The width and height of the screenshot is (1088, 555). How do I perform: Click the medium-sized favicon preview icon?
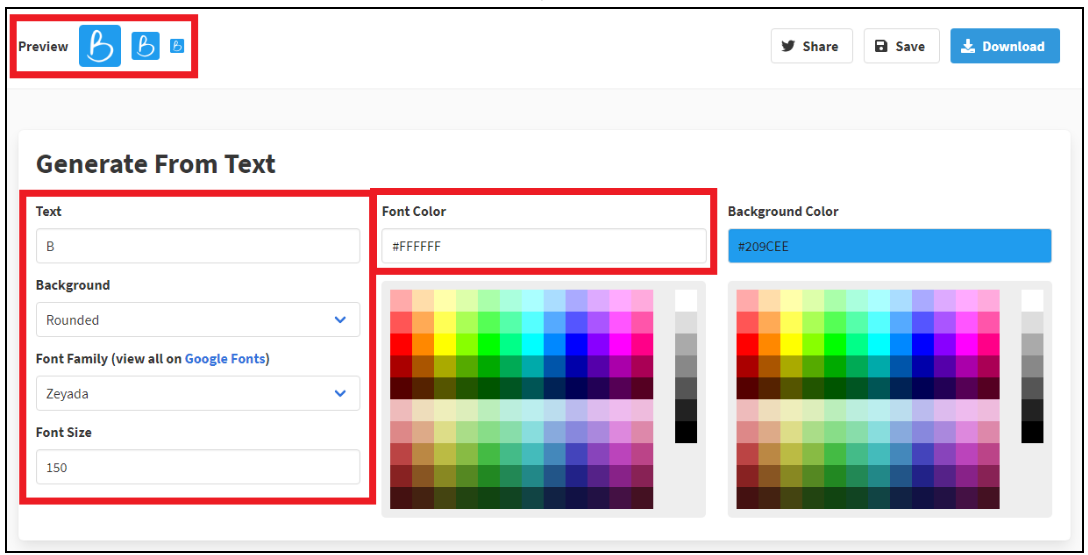(x=146, y=46)
